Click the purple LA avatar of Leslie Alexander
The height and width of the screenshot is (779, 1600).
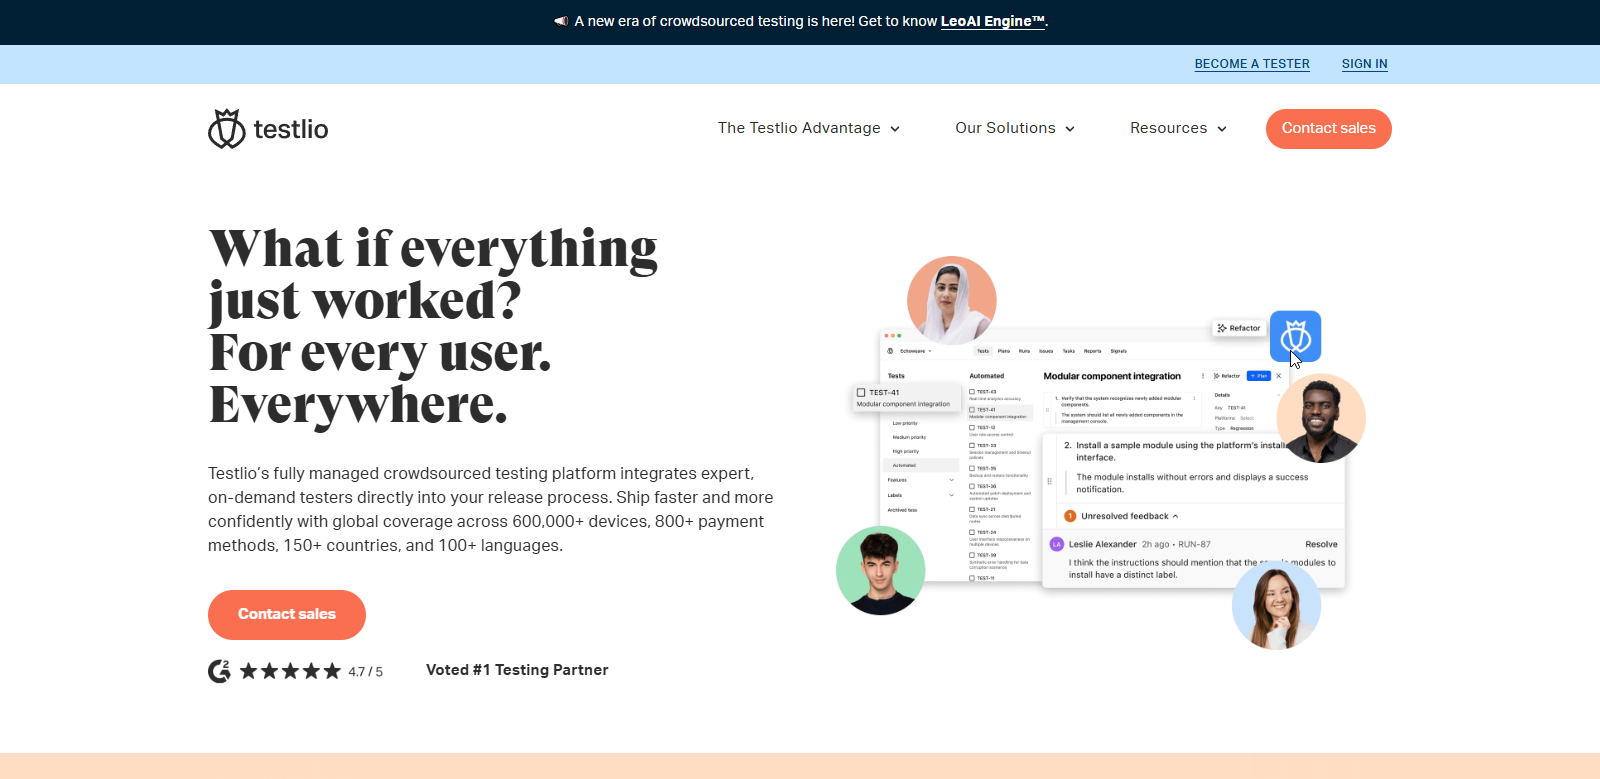point(1057,544)
